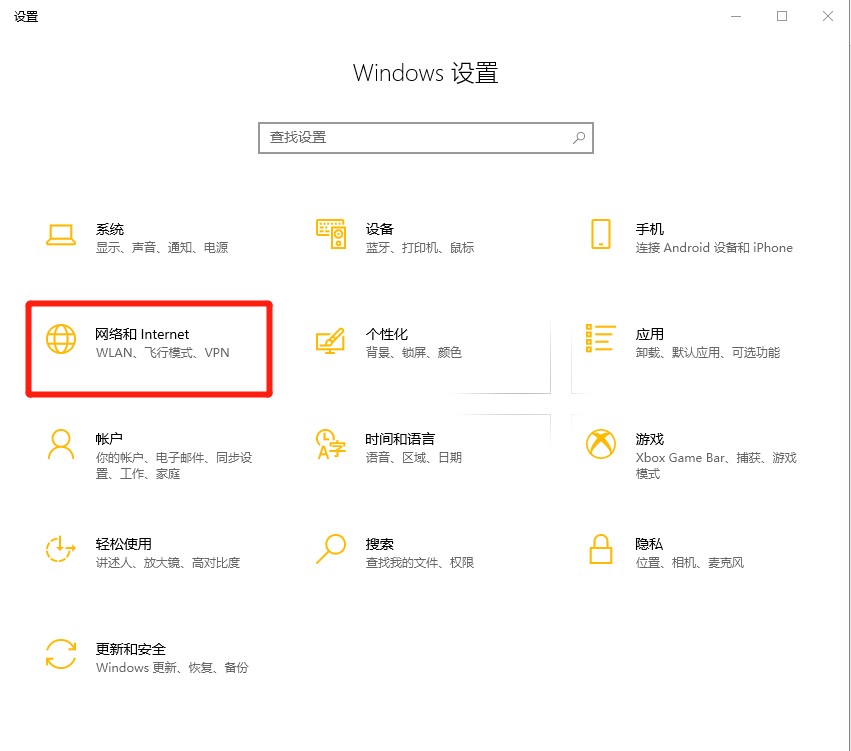The image size is (851, 751).
Task: Open the Search magnifier category icon
Action: click(x=331, y=549)
